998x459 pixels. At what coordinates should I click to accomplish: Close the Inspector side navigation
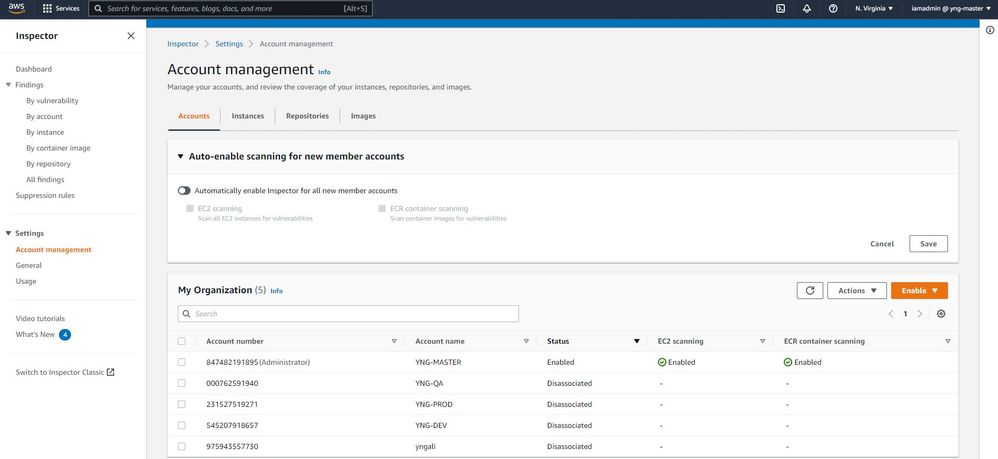tap(131, 36)
